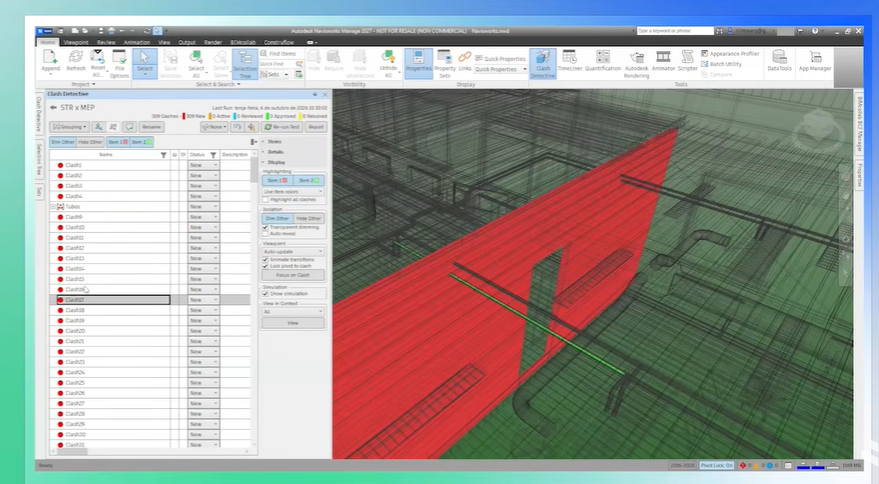
Task: Click the Find Items tool
Action: coord(279,53)
